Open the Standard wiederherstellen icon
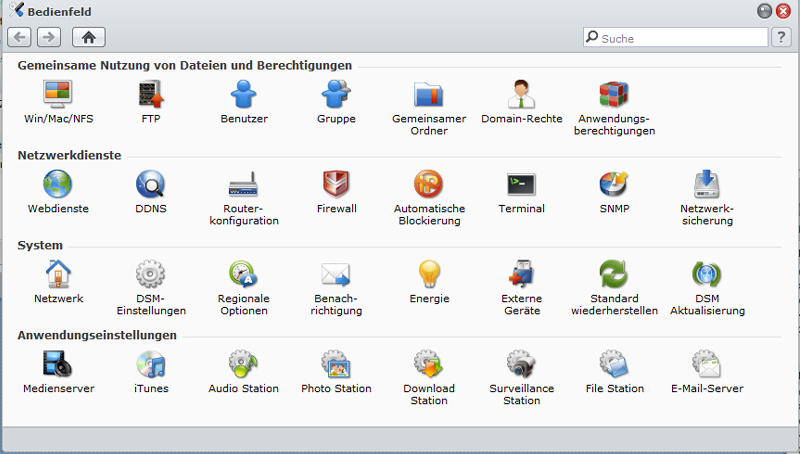Image resolution: width=800 pixels, height=454 pixels. tap(614, 274)
